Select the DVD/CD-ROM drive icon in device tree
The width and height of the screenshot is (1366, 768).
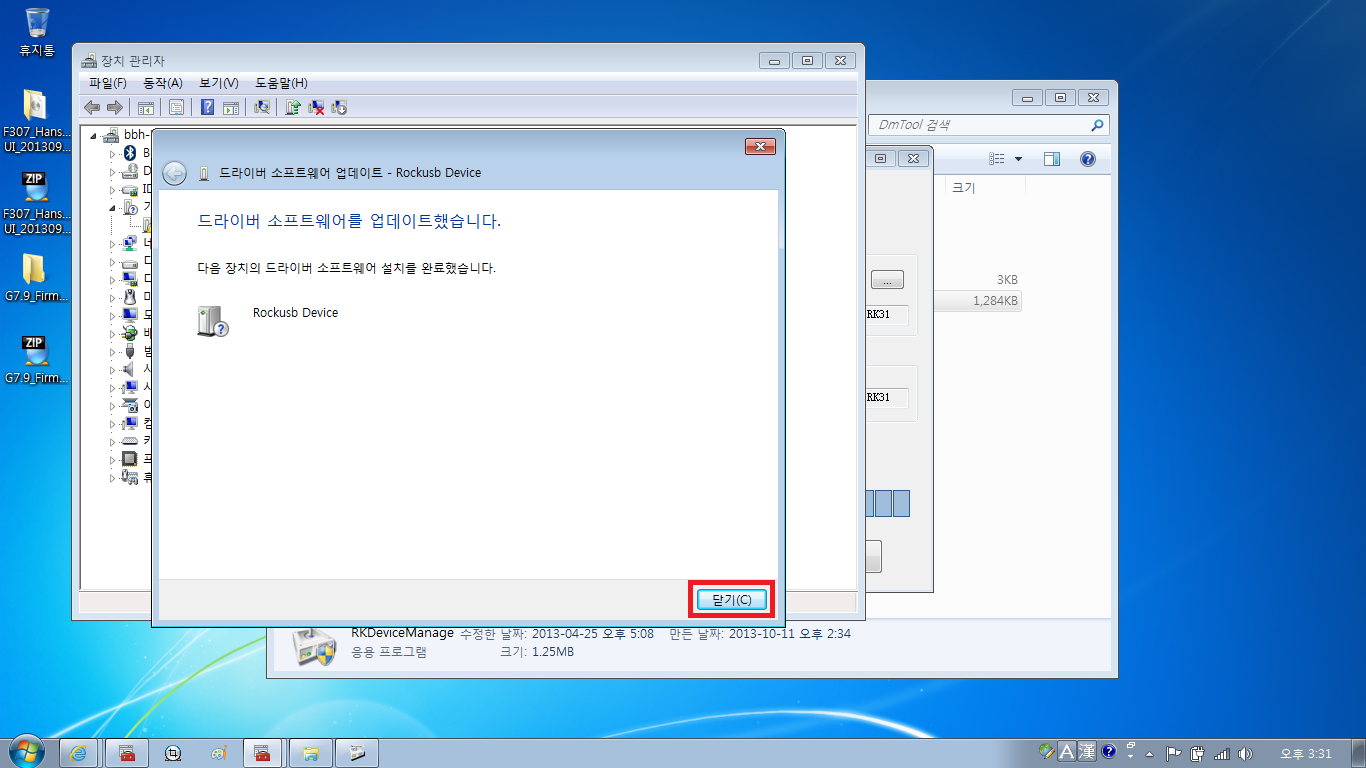click(x=129, y=171)
